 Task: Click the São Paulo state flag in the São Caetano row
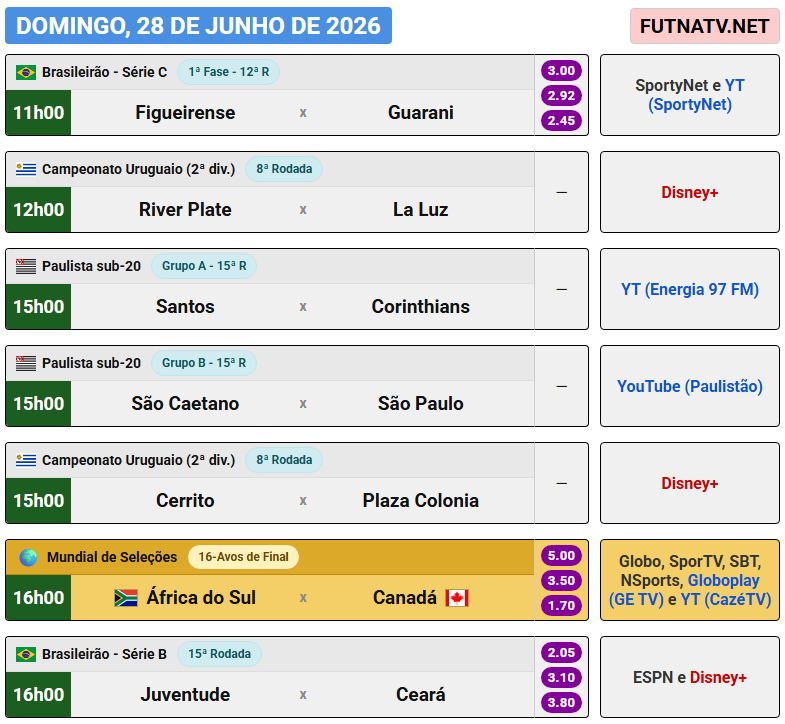(26, 363)
